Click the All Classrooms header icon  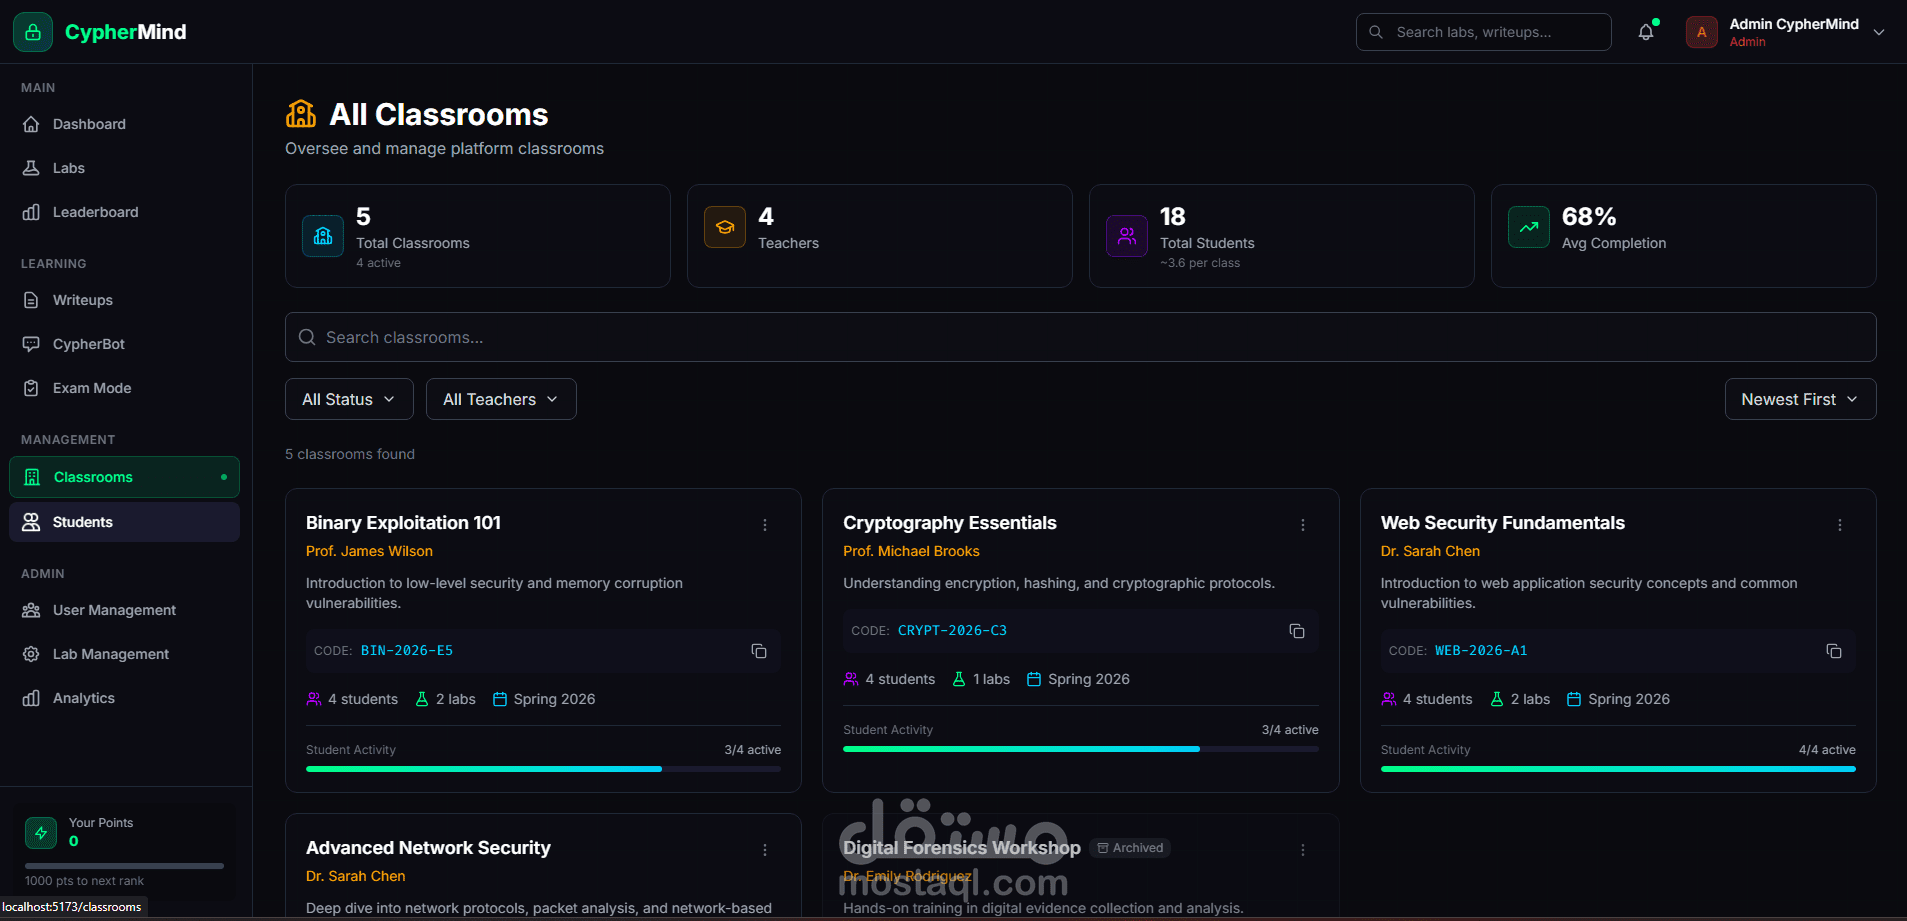click(x=301, y=114)
